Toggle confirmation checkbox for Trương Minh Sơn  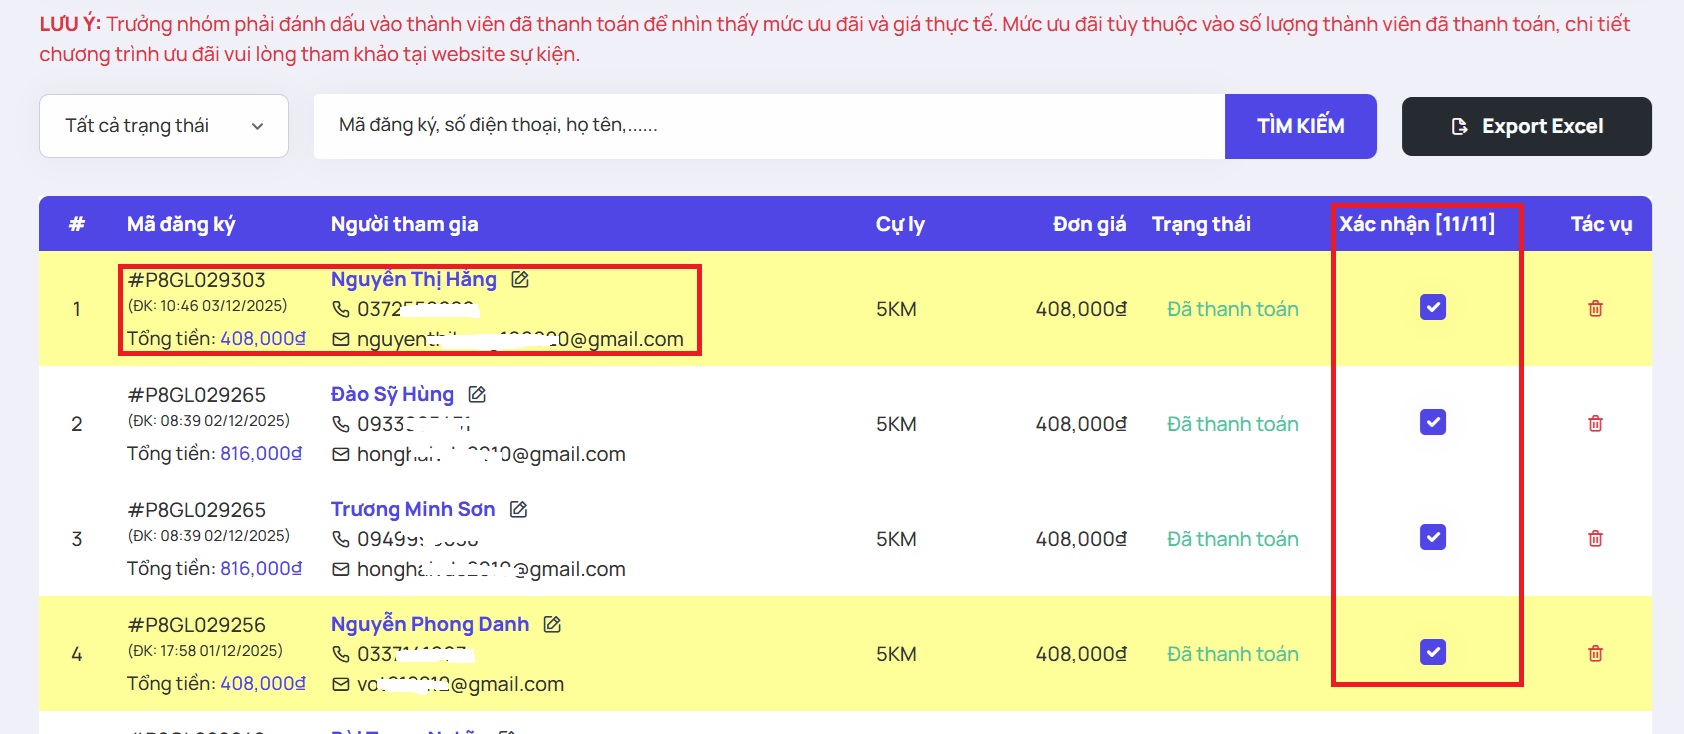pyautogui.click(x=1433, y=538)
